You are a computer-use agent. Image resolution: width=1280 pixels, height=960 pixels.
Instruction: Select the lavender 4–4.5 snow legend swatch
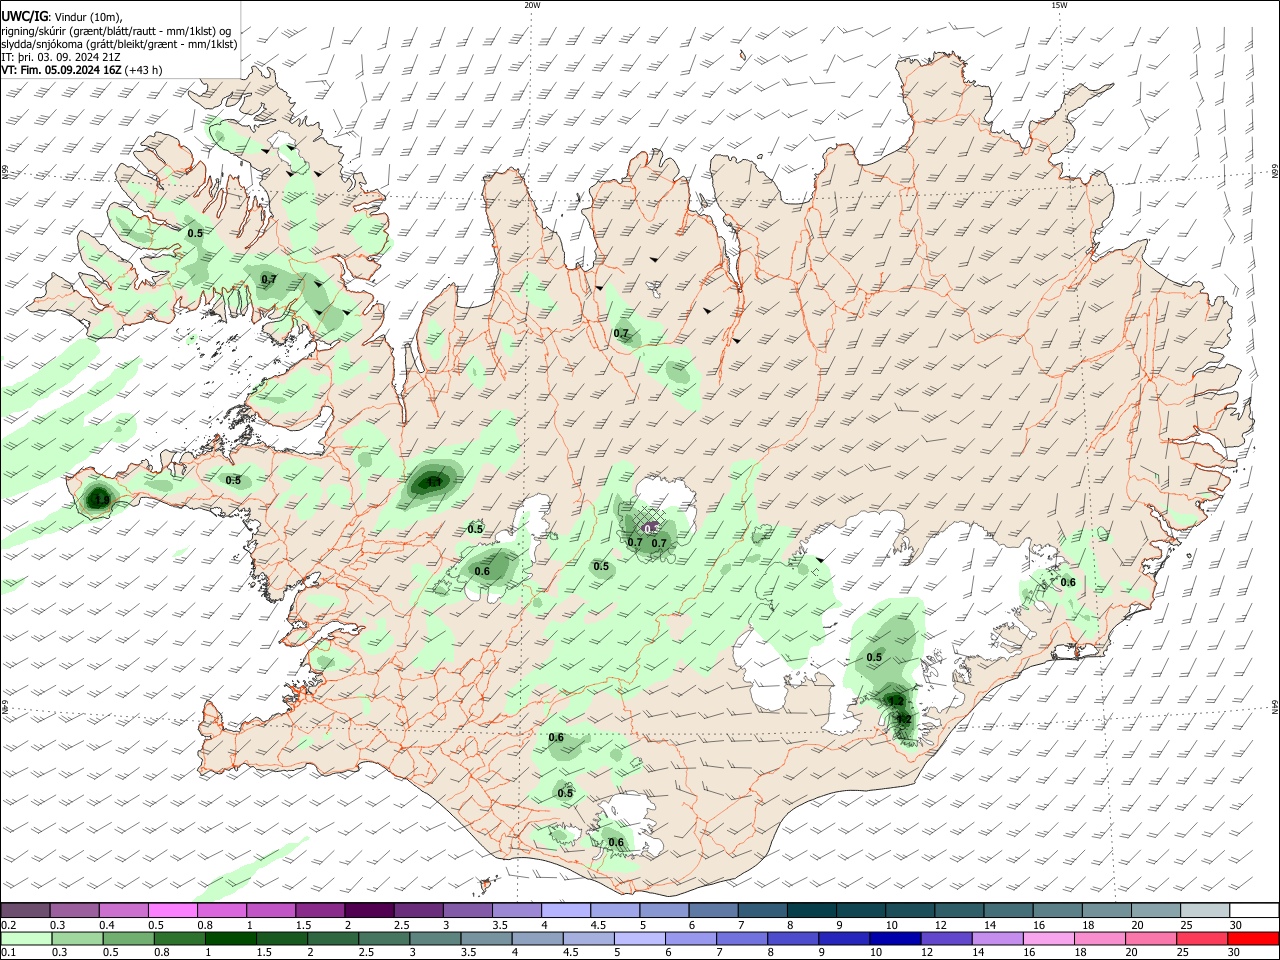pyautogui.click(x=565, y=911)
